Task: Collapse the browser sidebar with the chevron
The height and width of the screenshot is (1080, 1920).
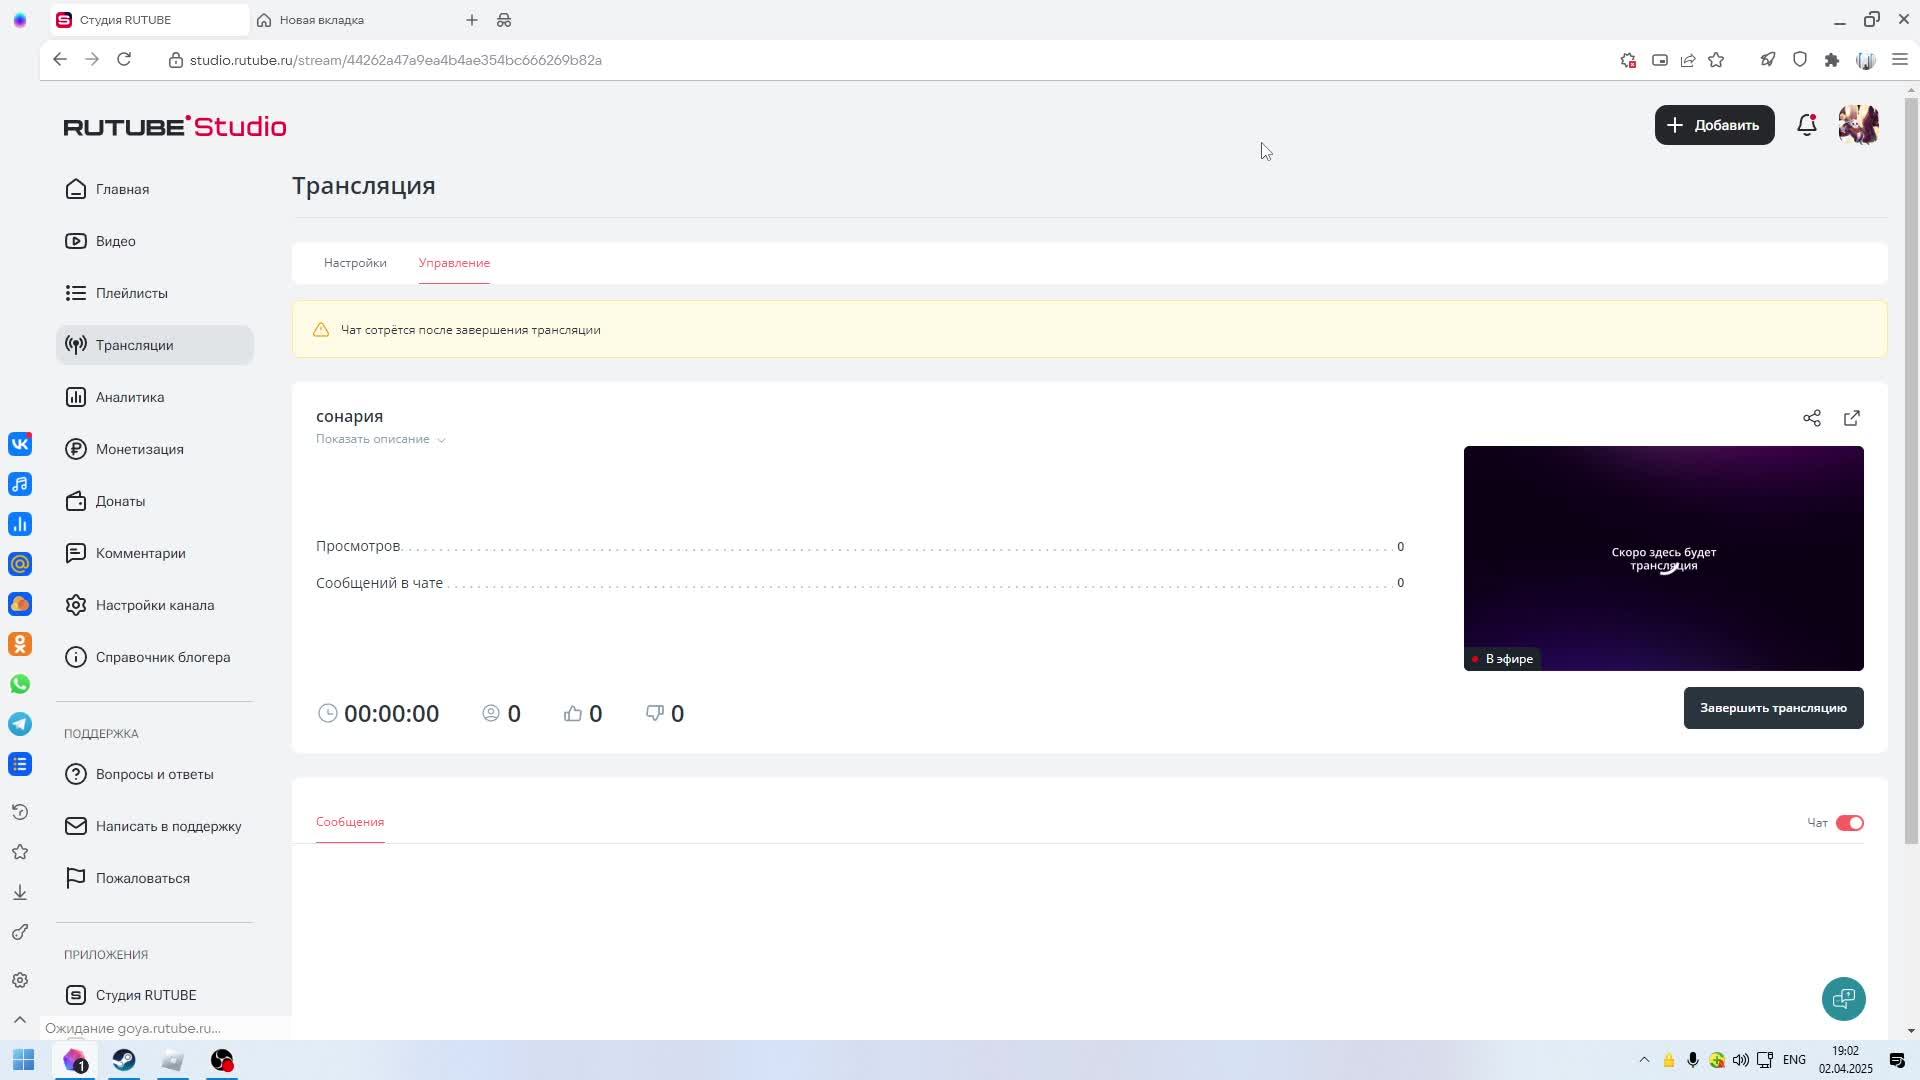Action: pyautogui.click(x=20, y=1020)
